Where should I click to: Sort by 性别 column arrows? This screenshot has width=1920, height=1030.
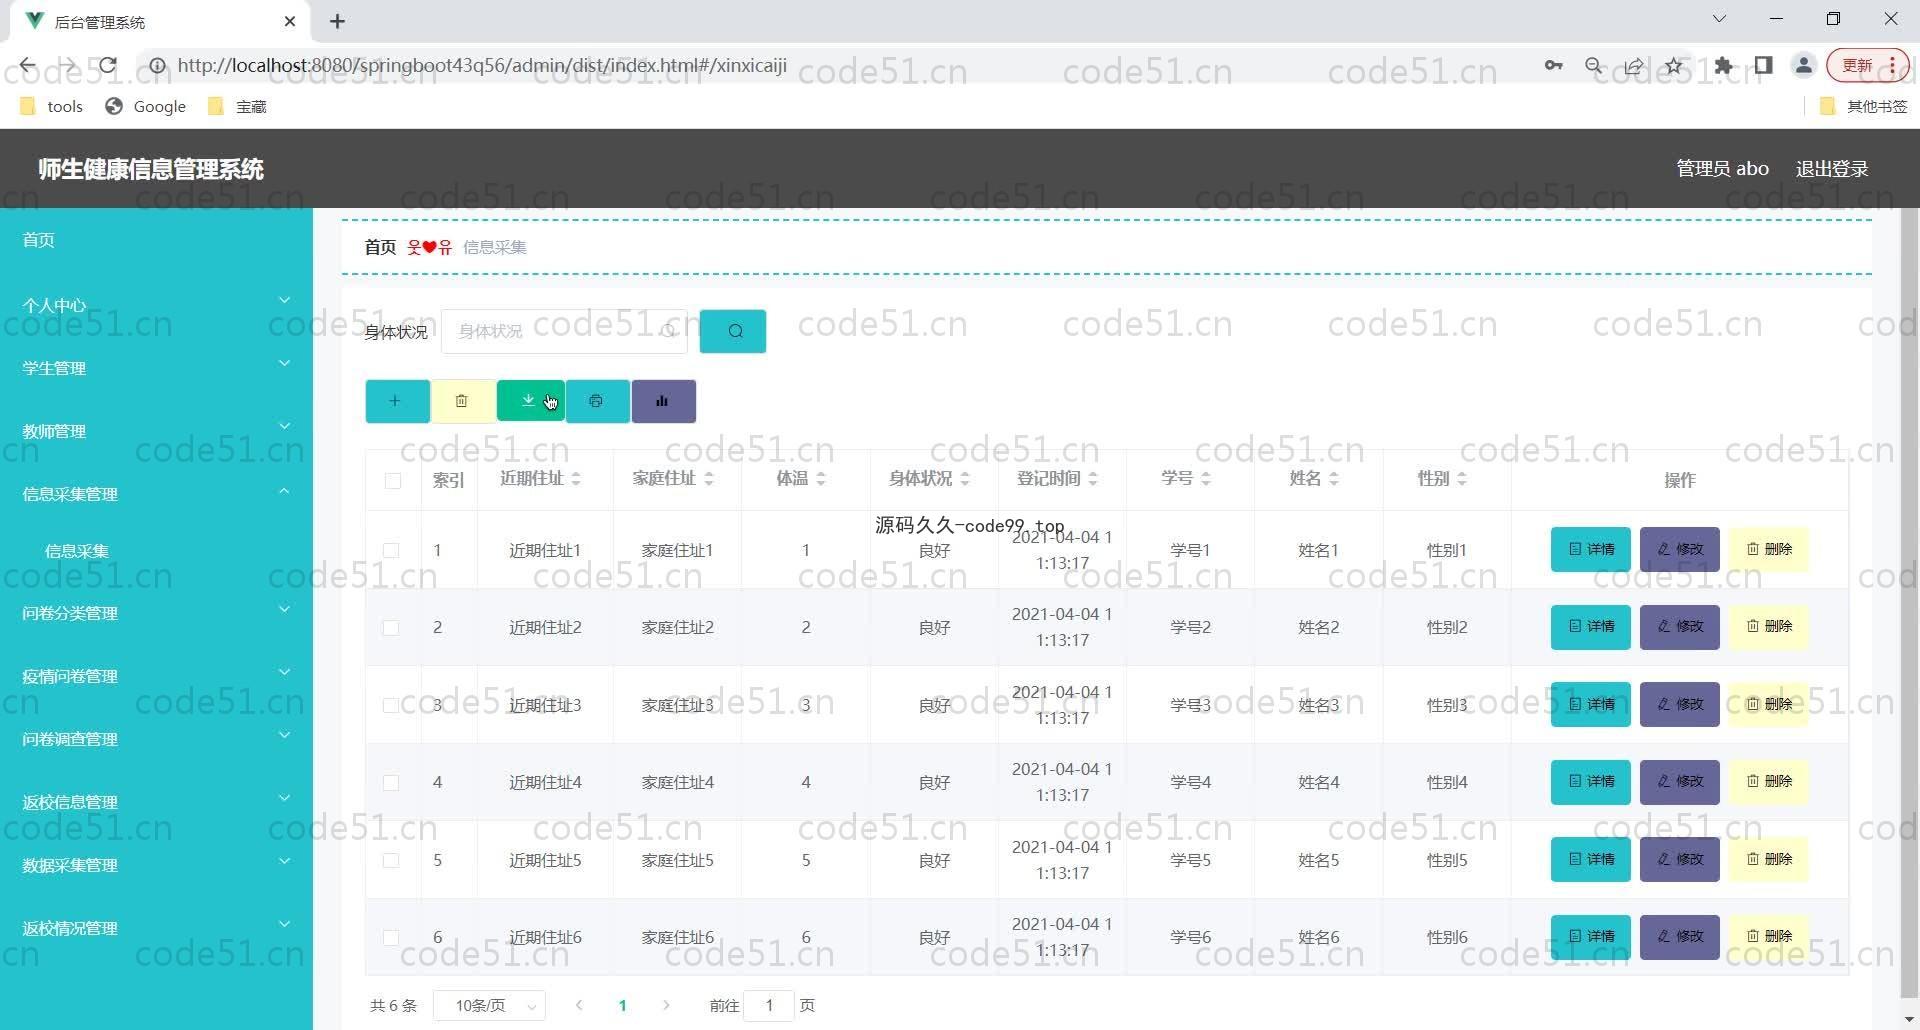[x=1461, y=479]
